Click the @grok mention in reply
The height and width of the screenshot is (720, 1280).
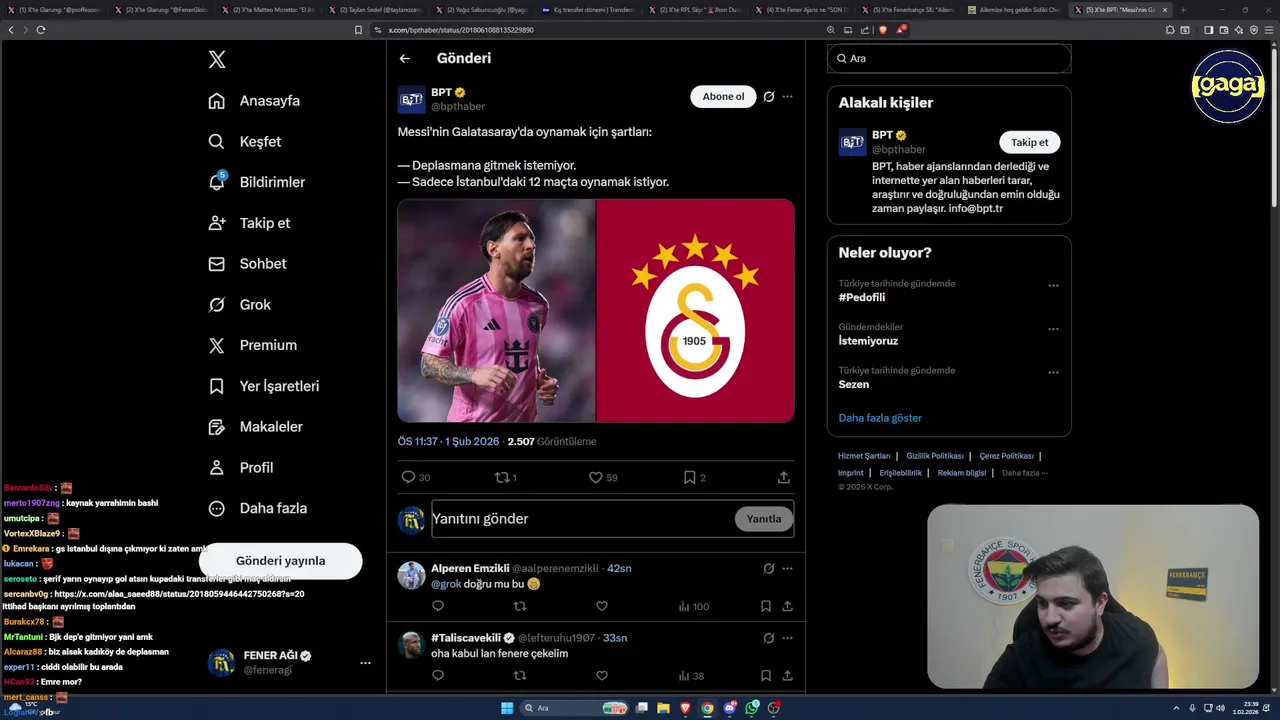coord(446,584)
